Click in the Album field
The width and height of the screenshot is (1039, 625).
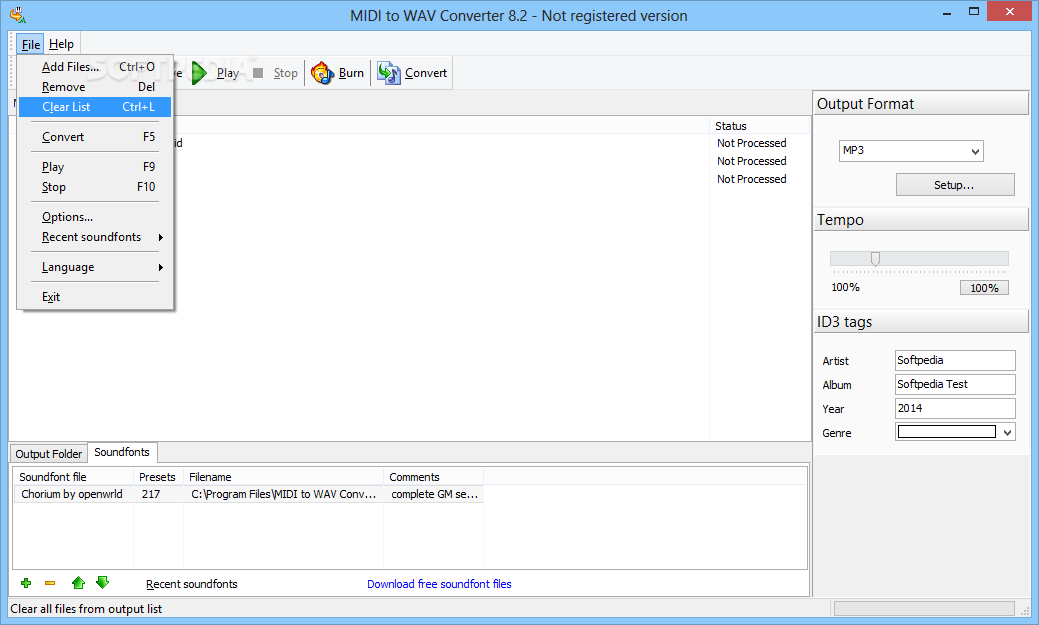pyautogui.click(x=955, y=384)
